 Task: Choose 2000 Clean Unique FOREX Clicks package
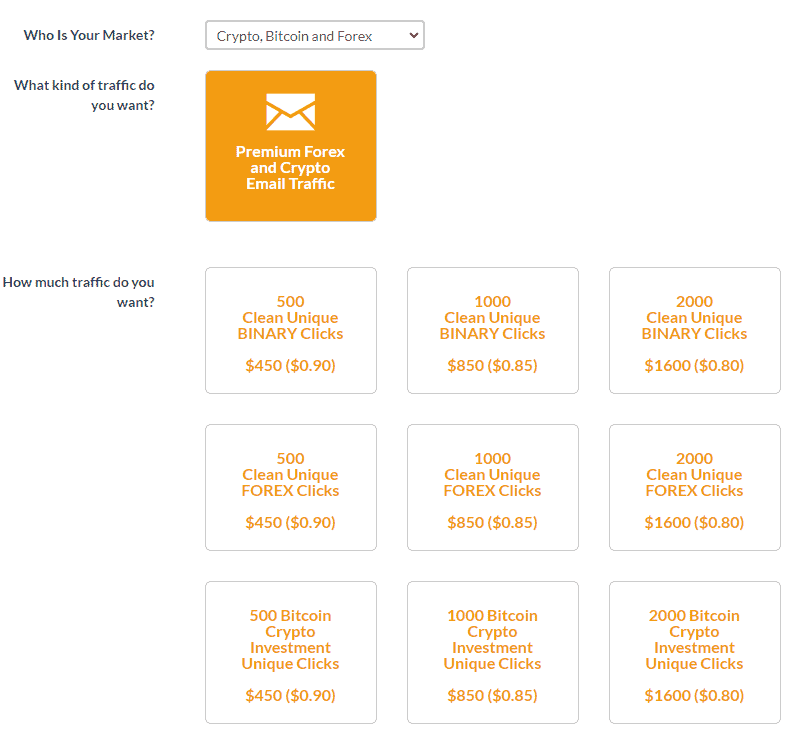click(695, 487)
